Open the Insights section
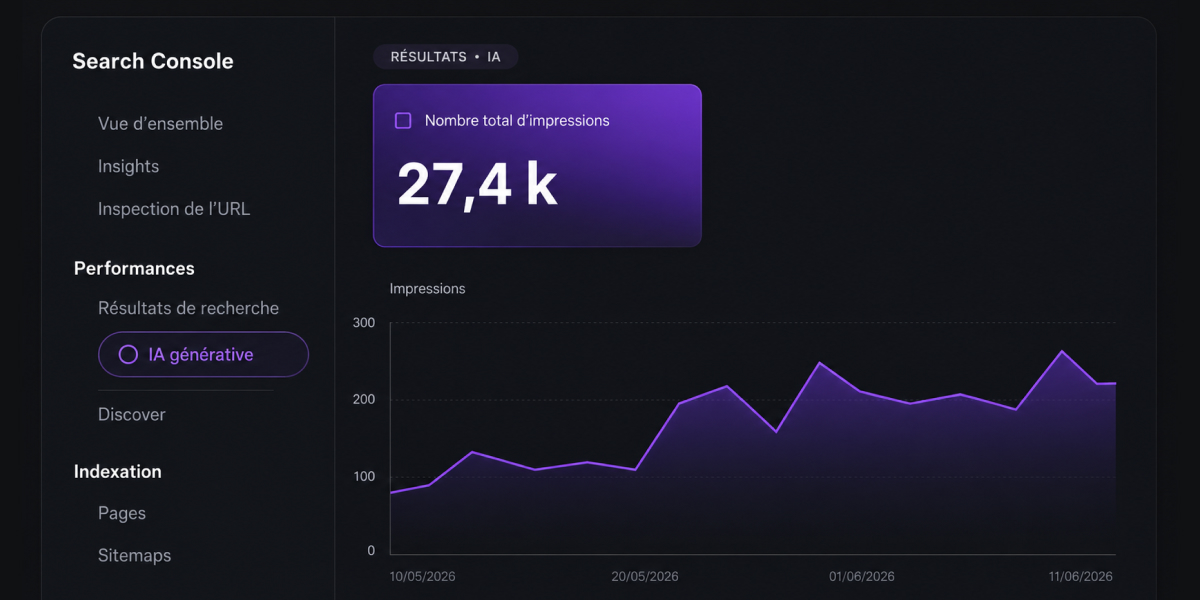Image resolution: width=1200 pixels, height=600 pixels. [128, 166]
